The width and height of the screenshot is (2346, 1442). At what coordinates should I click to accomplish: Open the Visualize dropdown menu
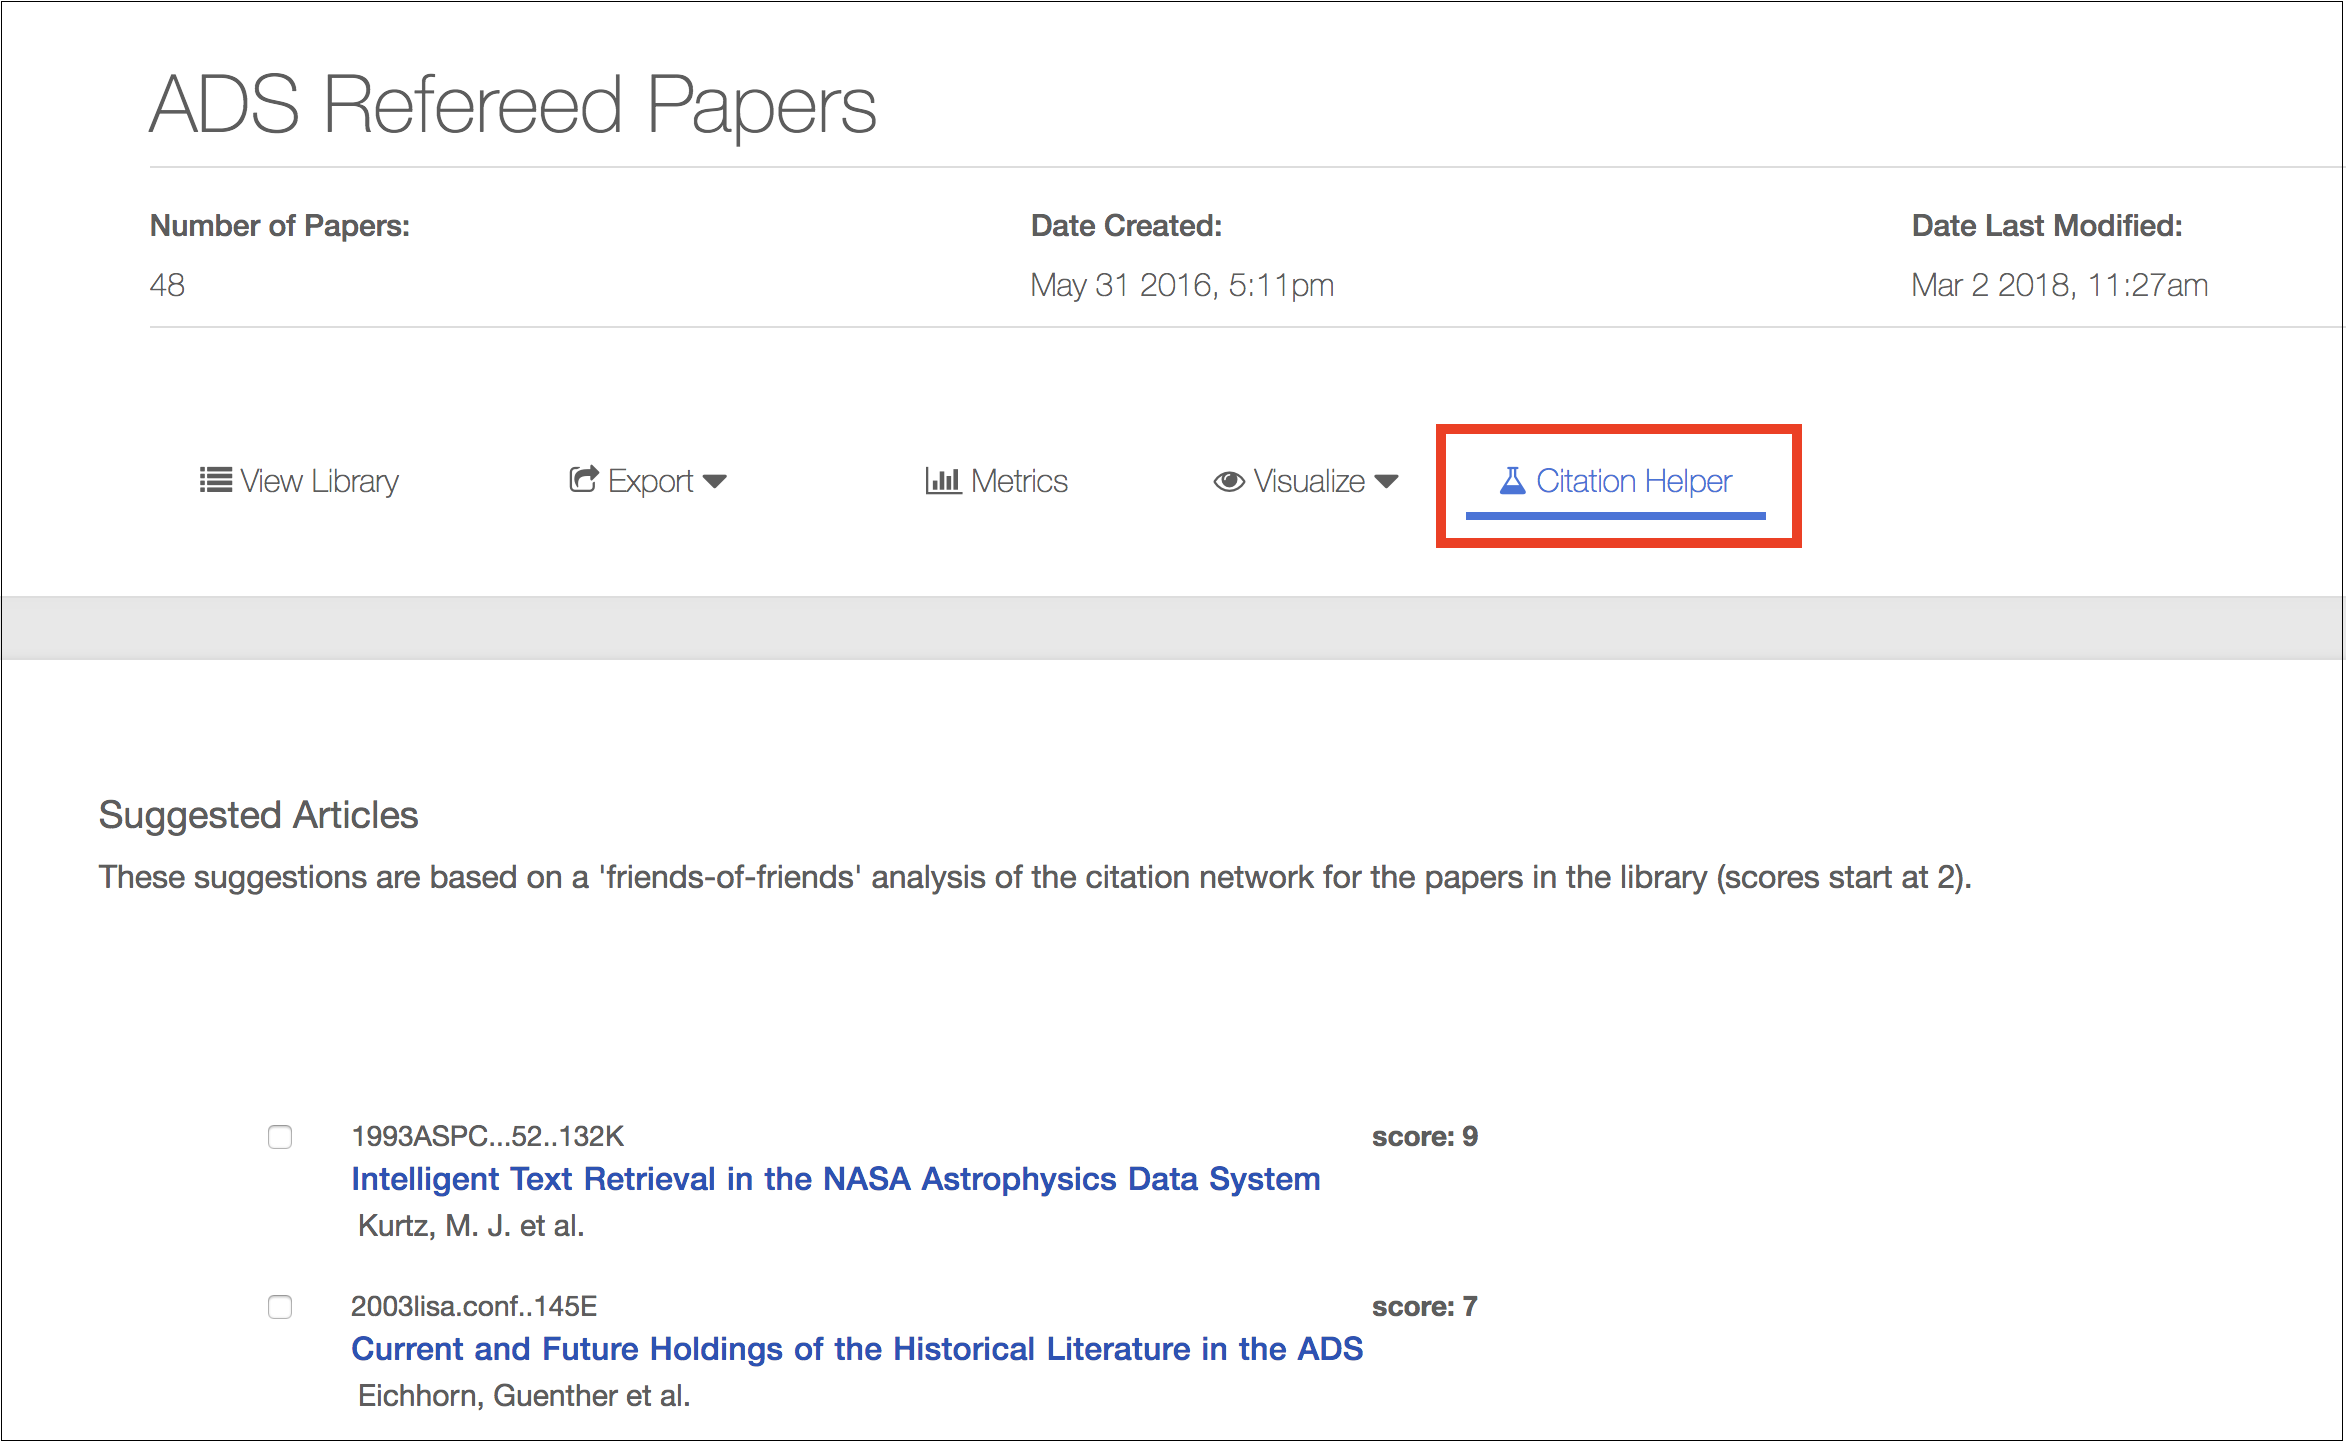pos(1387,481)
